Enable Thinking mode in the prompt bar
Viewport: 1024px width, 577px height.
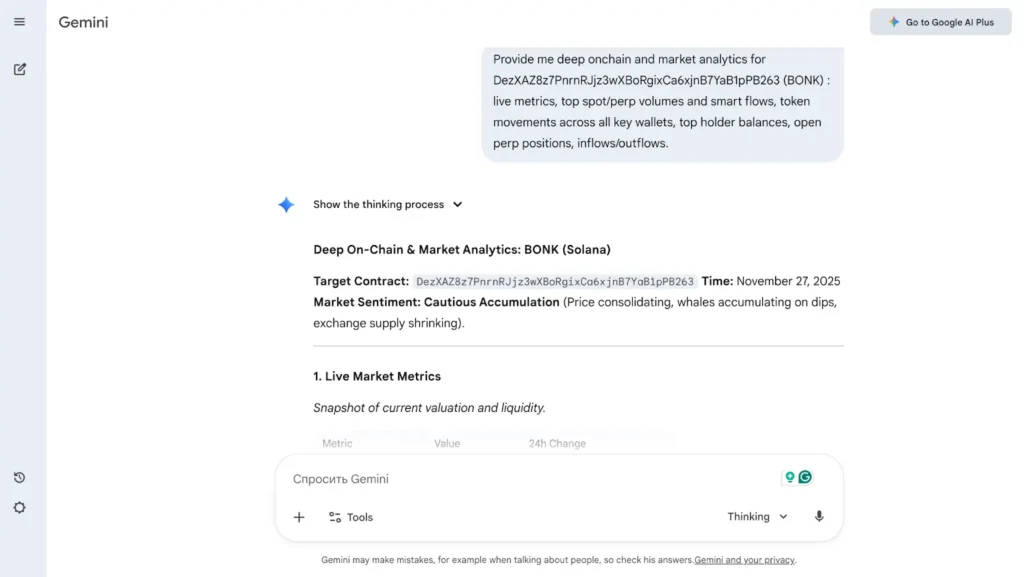(749, 517)
